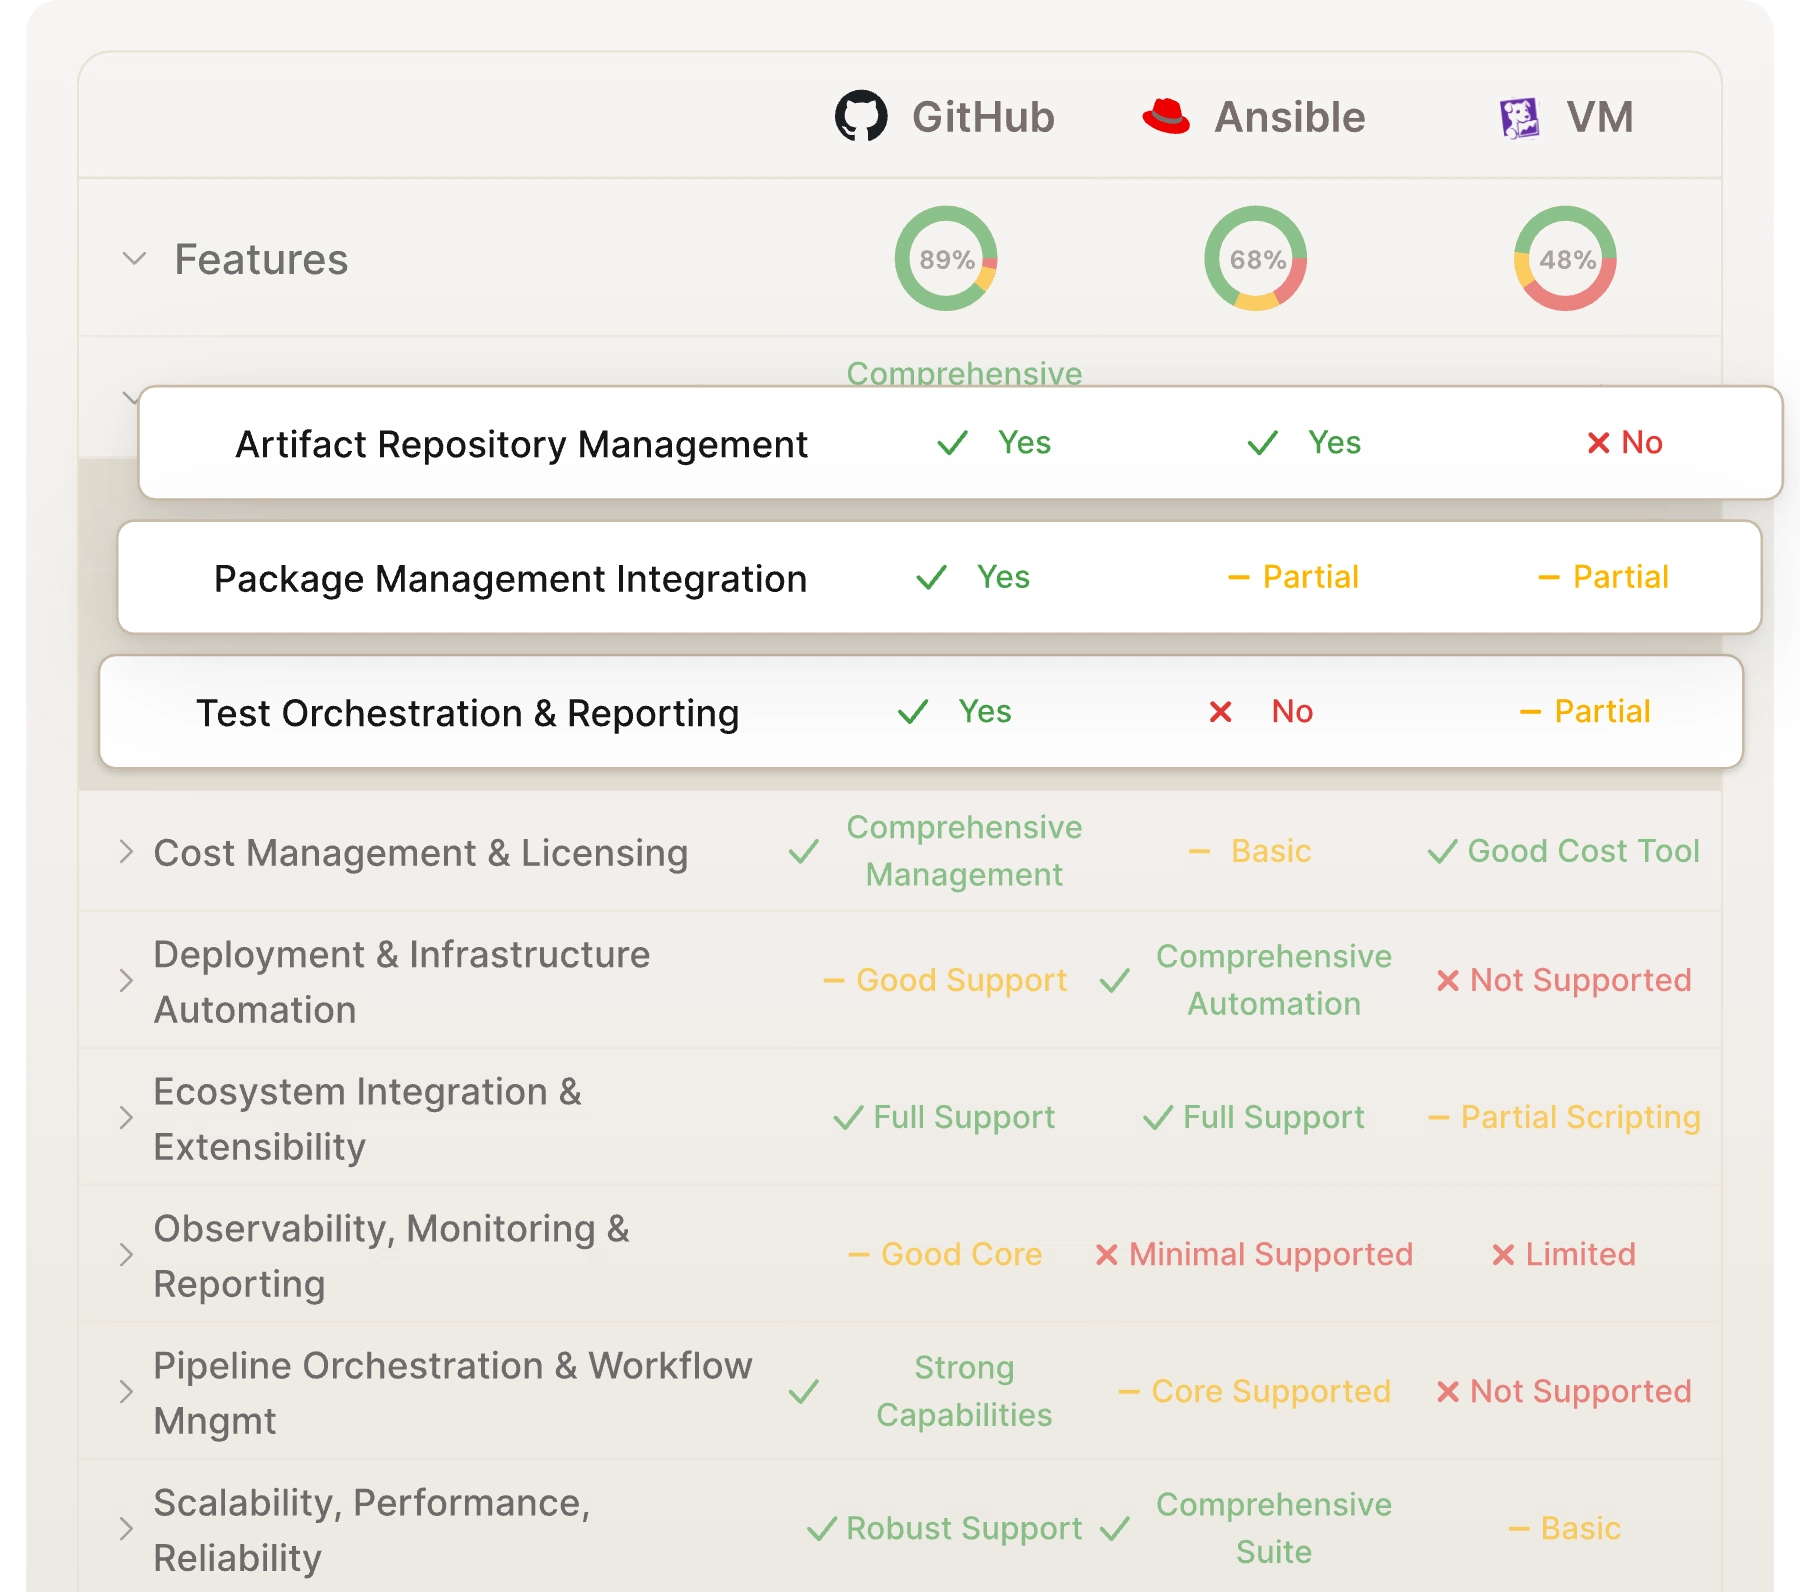The width and height of the screenshot is (1800, 1592).
Task: Select the Ansible column header
Action: (x=1288, y=117)
